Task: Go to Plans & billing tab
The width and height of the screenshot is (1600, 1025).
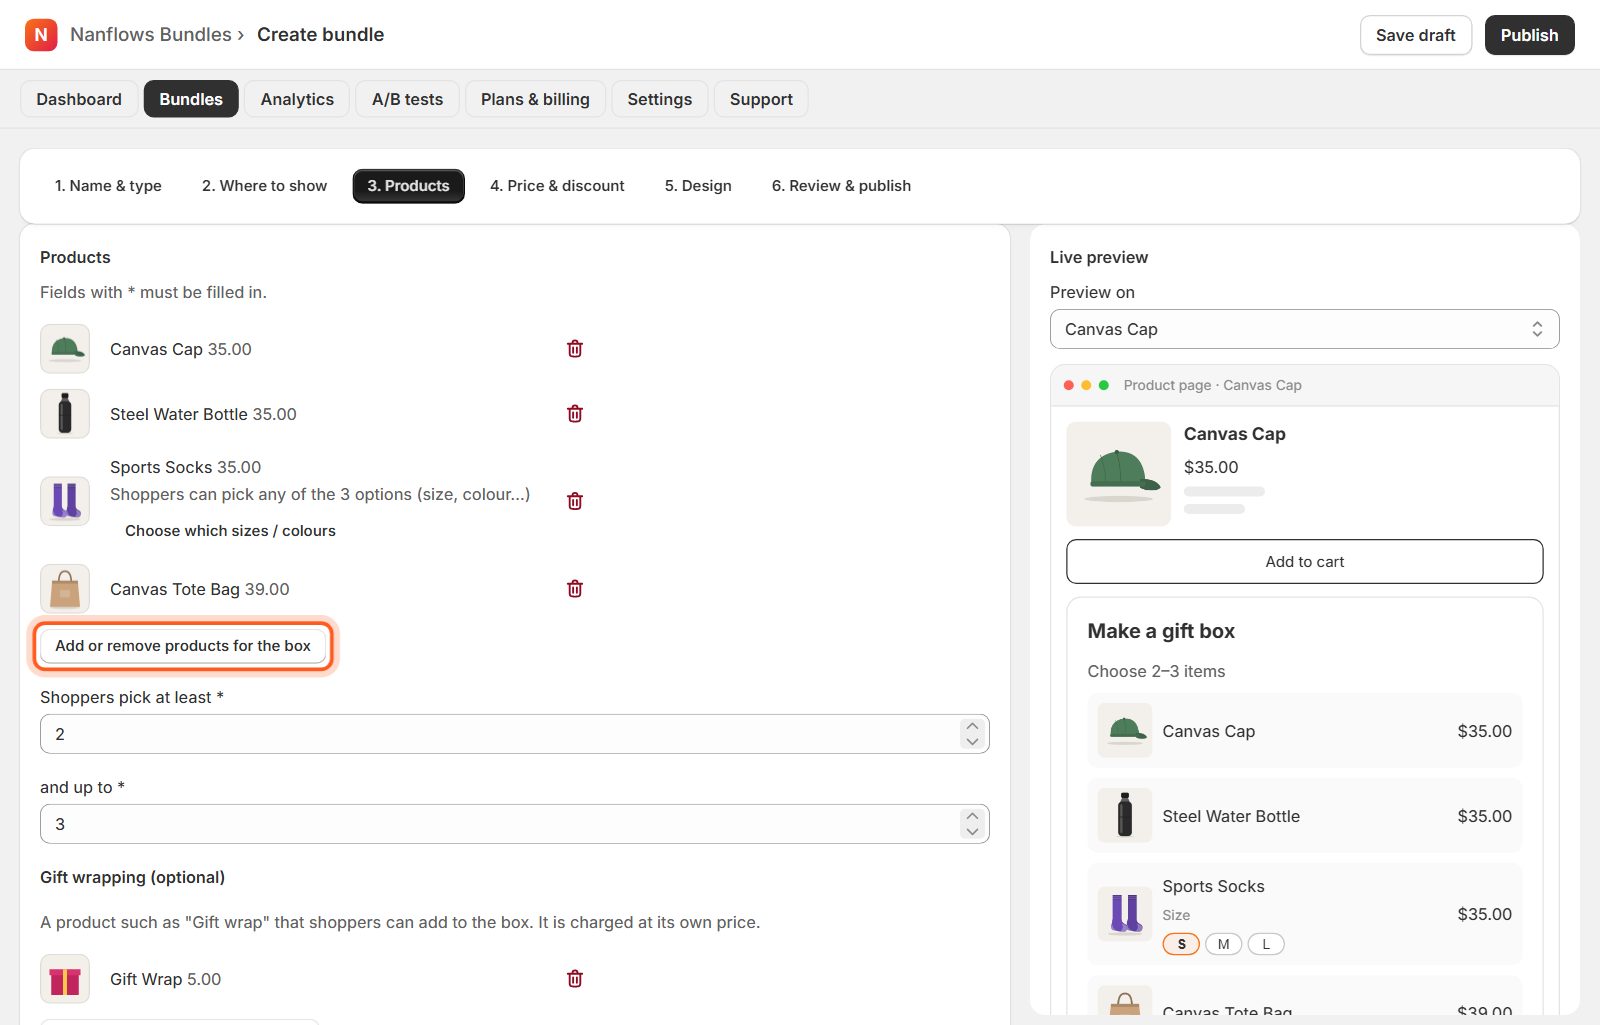Action: pos(535,99)
